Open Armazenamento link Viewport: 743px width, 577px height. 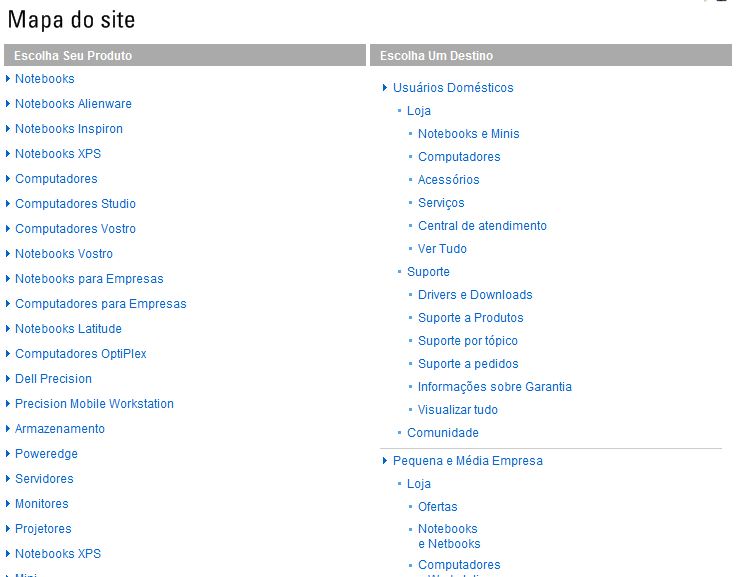[x=60, y=429]
